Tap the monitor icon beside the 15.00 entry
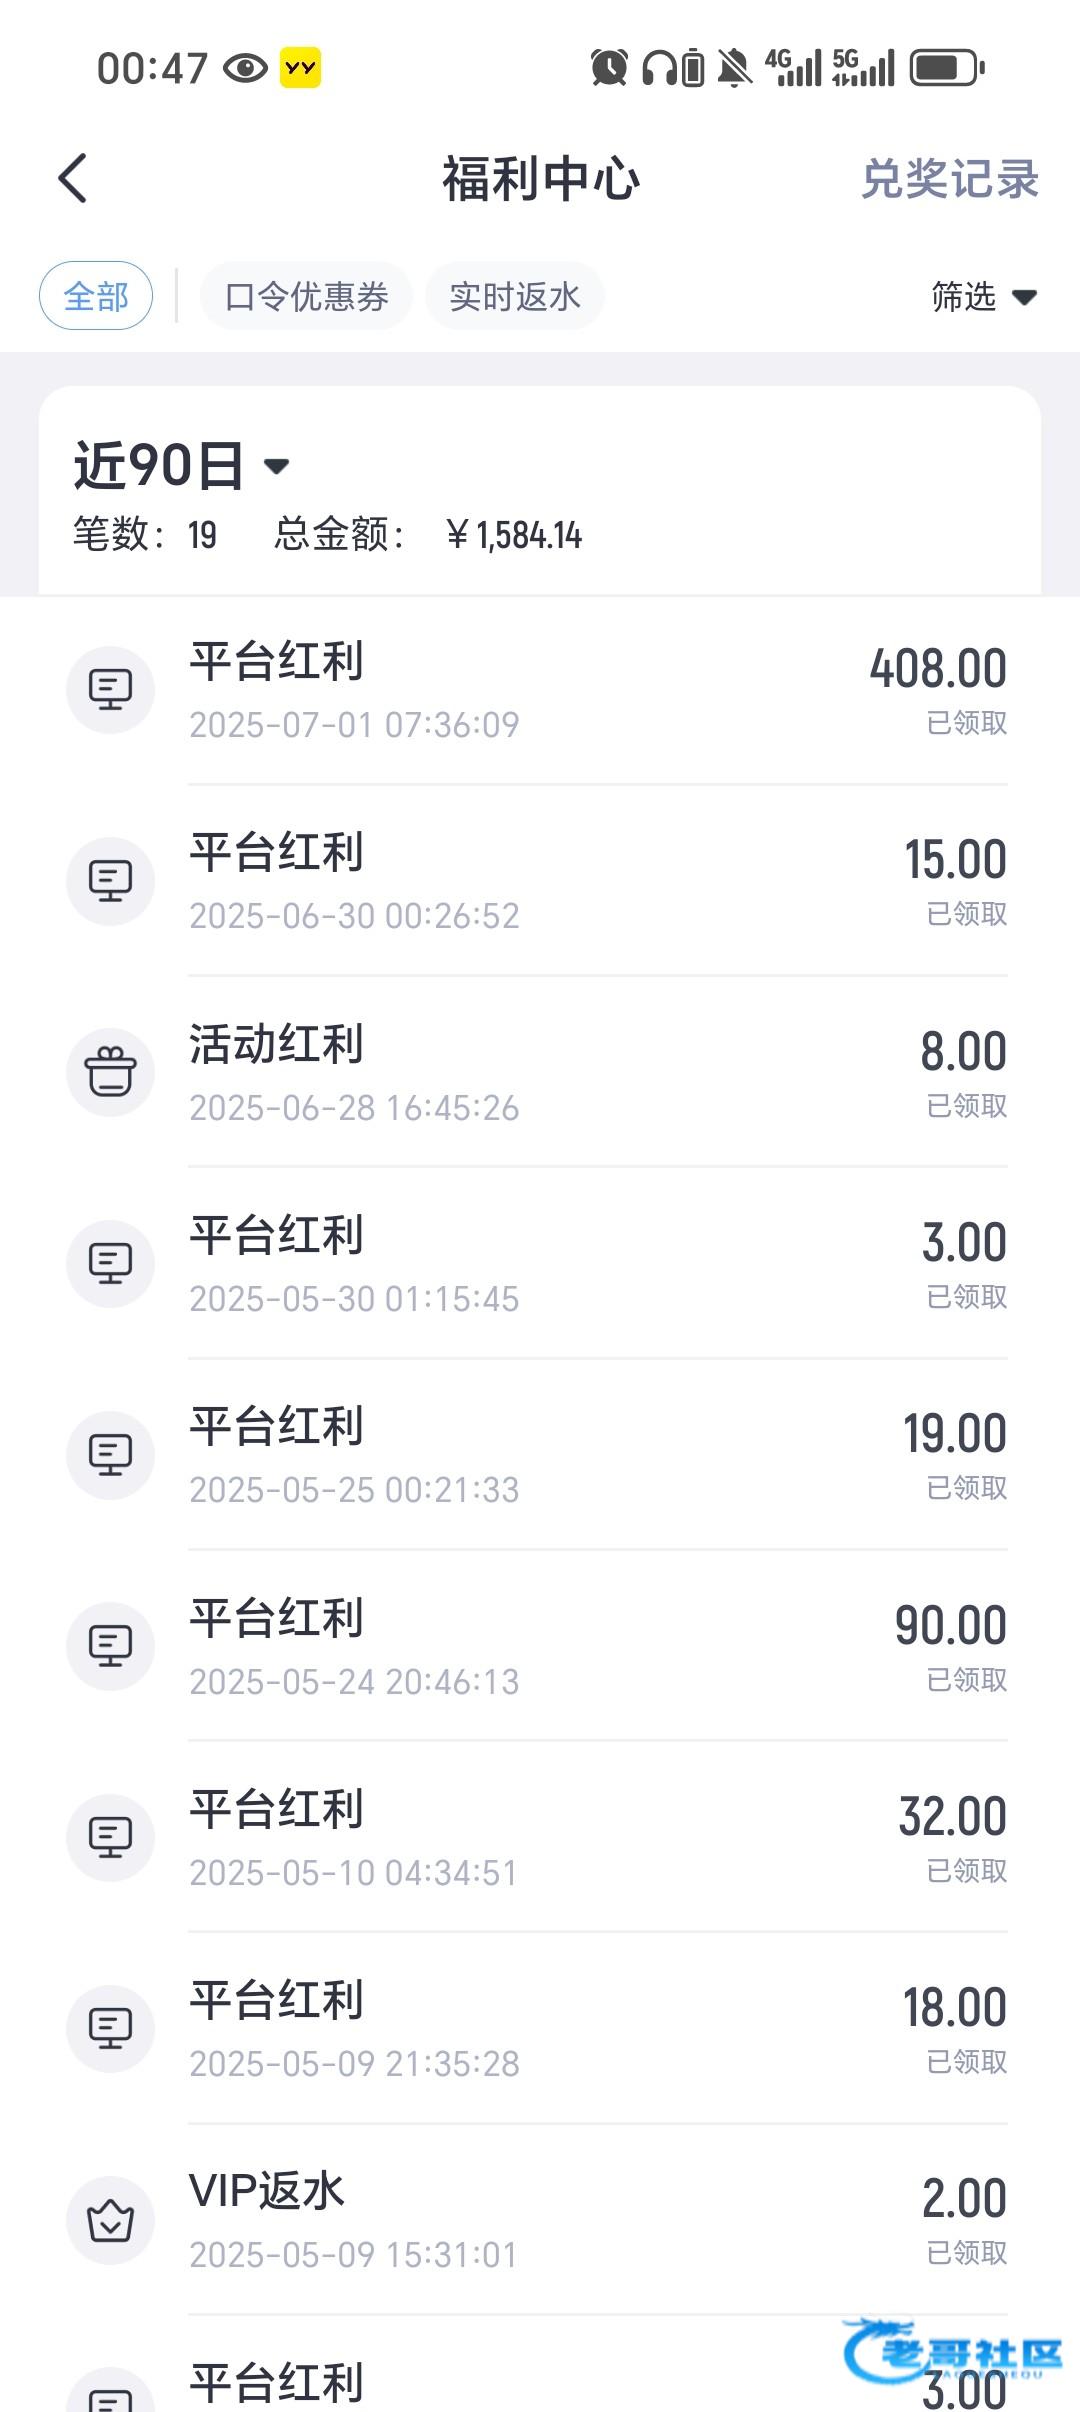The height and width of the screenshot is (2412, 1080). [x=110, y=881]
